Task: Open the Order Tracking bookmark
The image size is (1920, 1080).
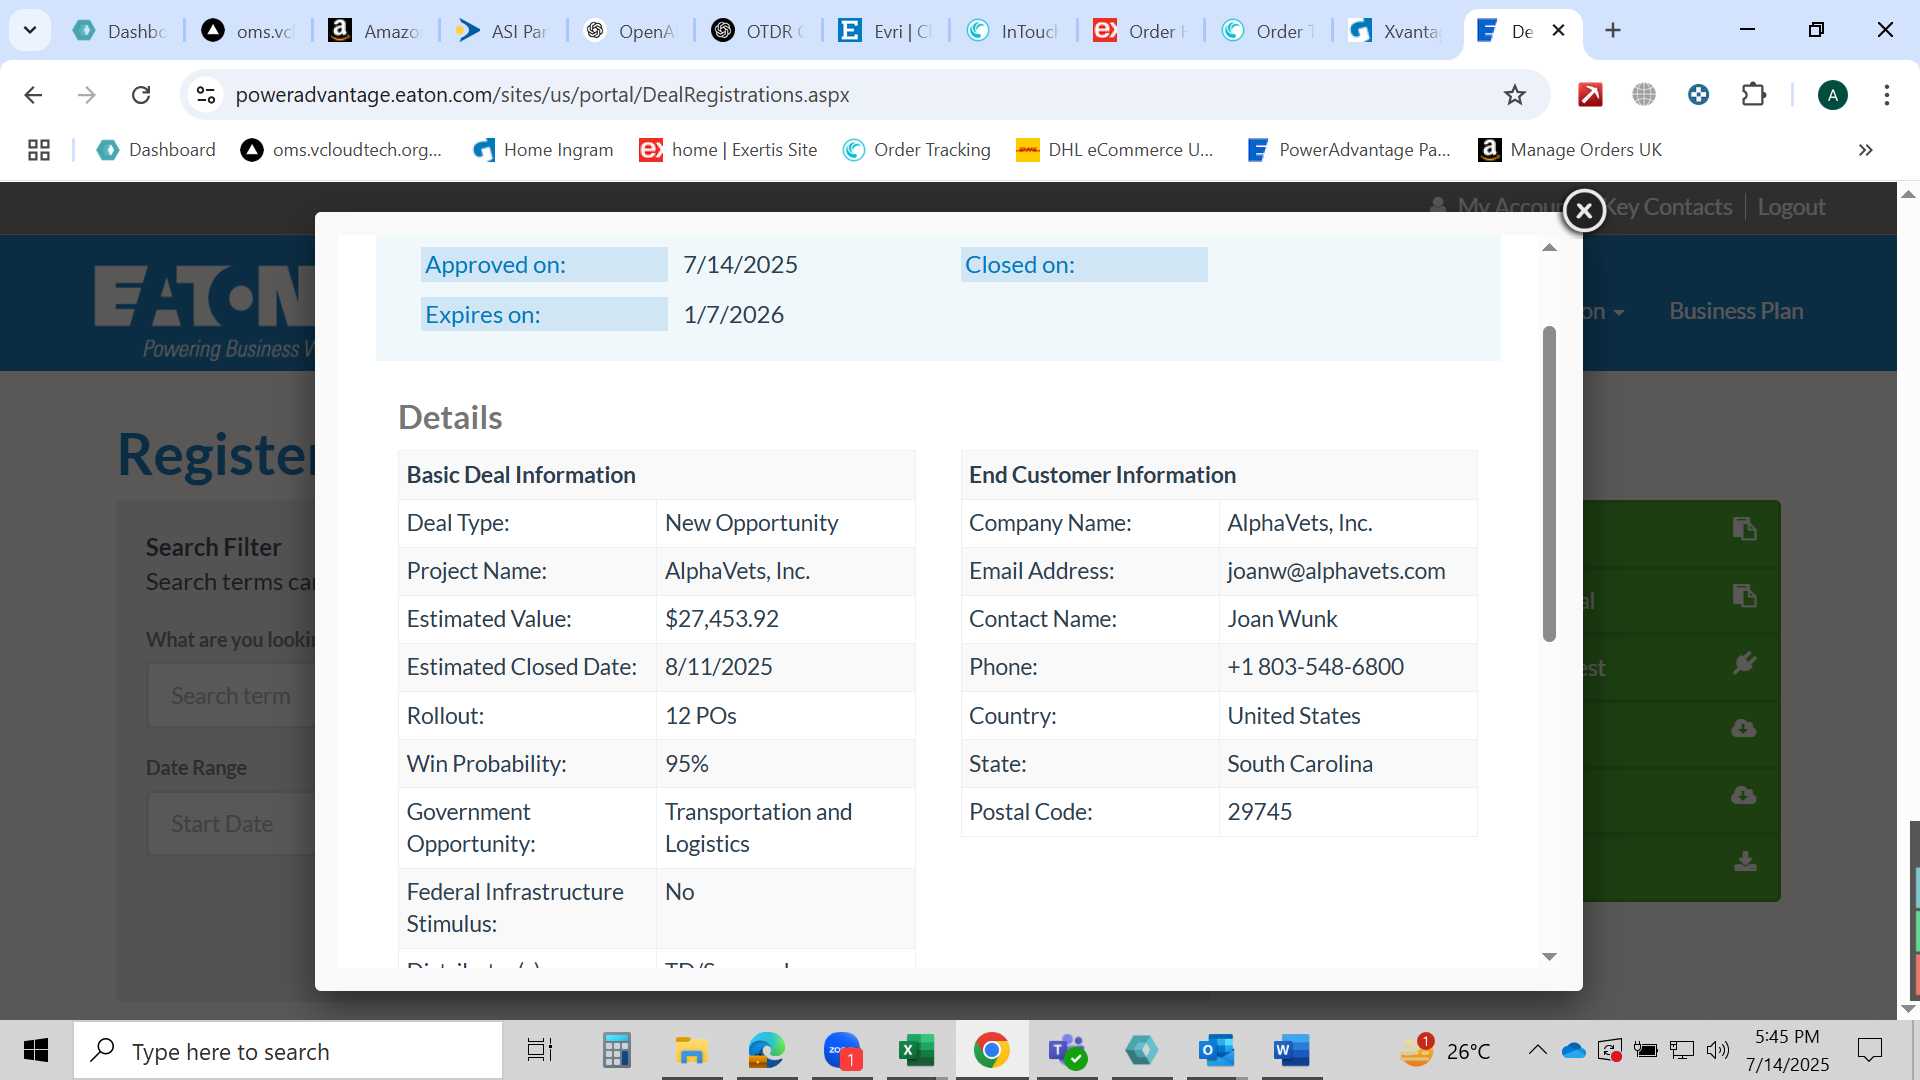Action: (917, 150)
